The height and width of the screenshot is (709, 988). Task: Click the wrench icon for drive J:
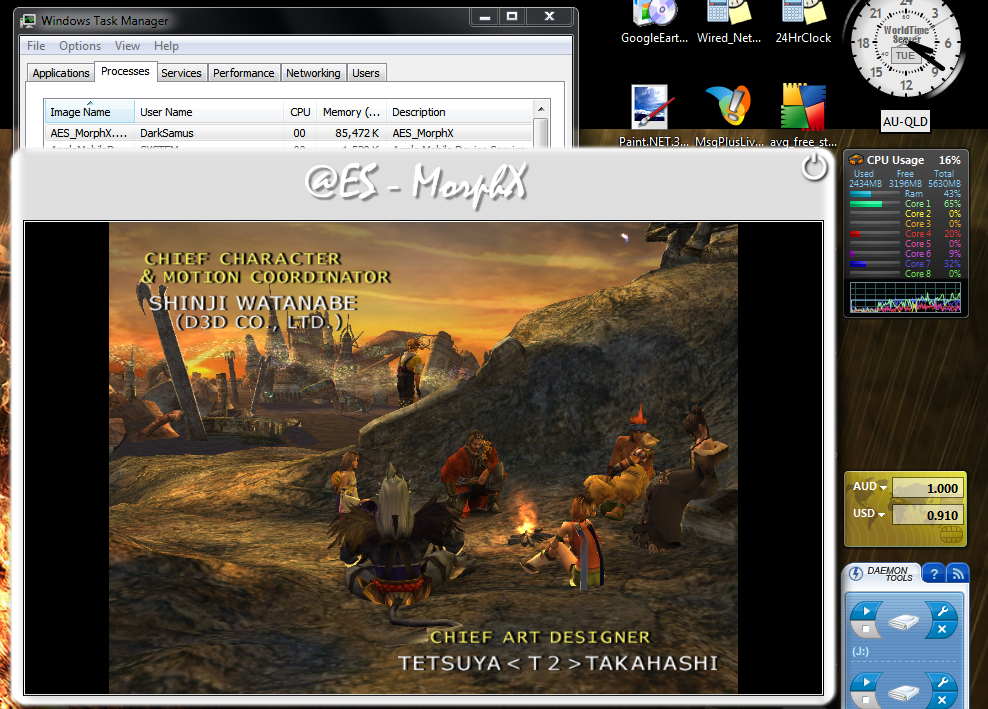(x=940, y=611)
